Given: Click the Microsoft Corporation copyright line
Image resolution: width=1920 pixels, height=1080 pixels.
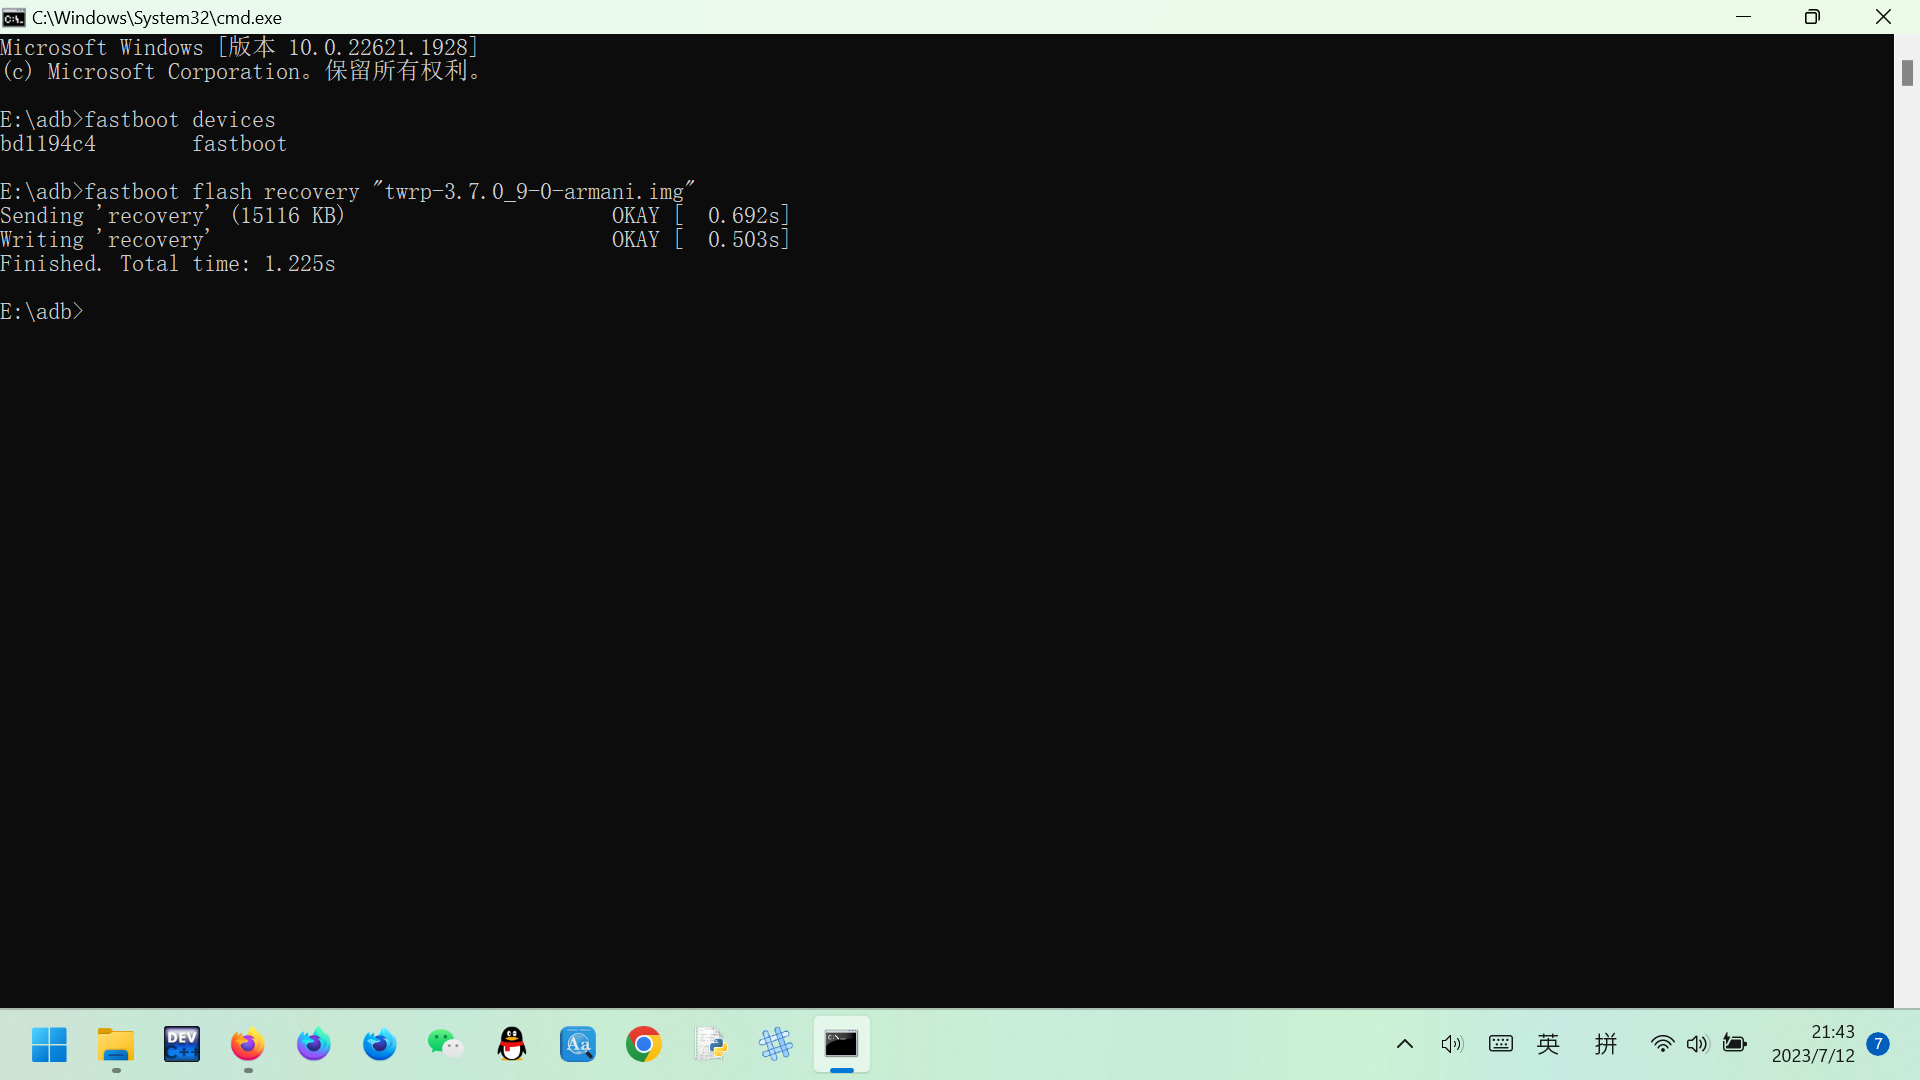Looking at the screenshot, I should coord(243,72).
